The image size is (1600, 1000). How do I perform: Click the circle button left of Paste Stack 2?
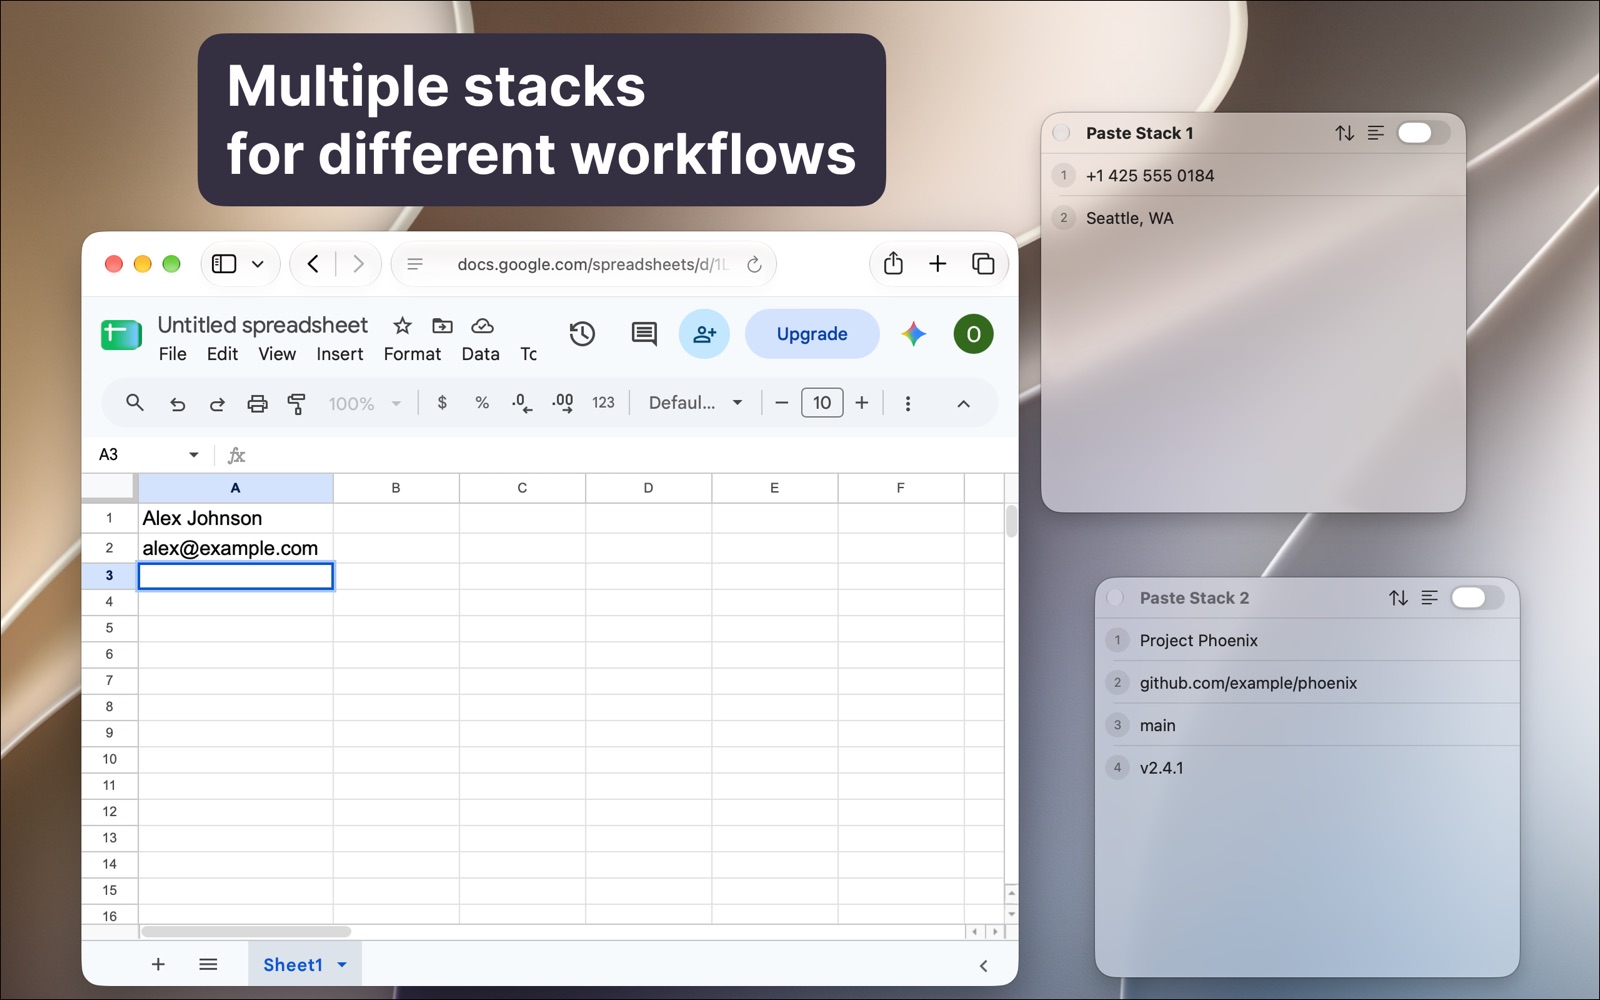click(x=1116, y=598)
